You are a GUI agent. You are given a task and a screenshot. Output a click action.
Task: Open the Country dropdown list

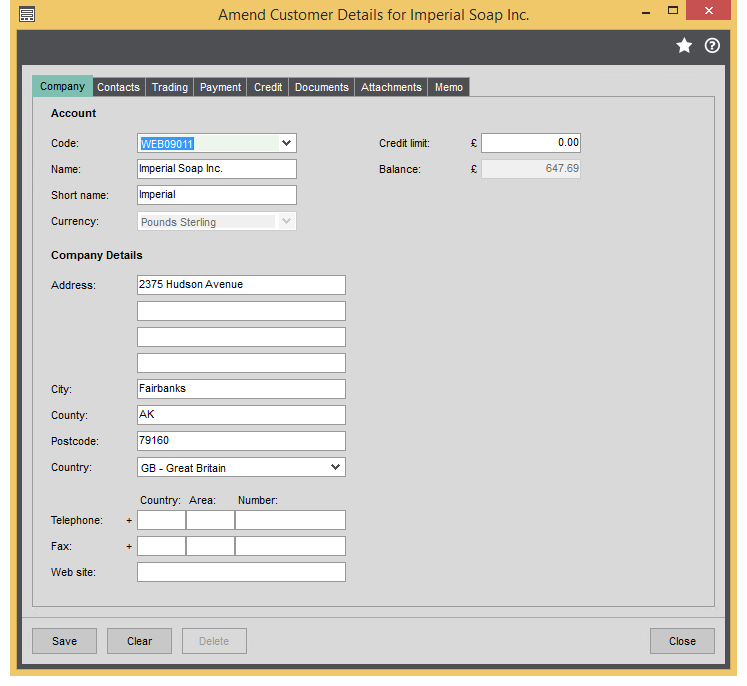pyautogui.click(x=335, y=467)
